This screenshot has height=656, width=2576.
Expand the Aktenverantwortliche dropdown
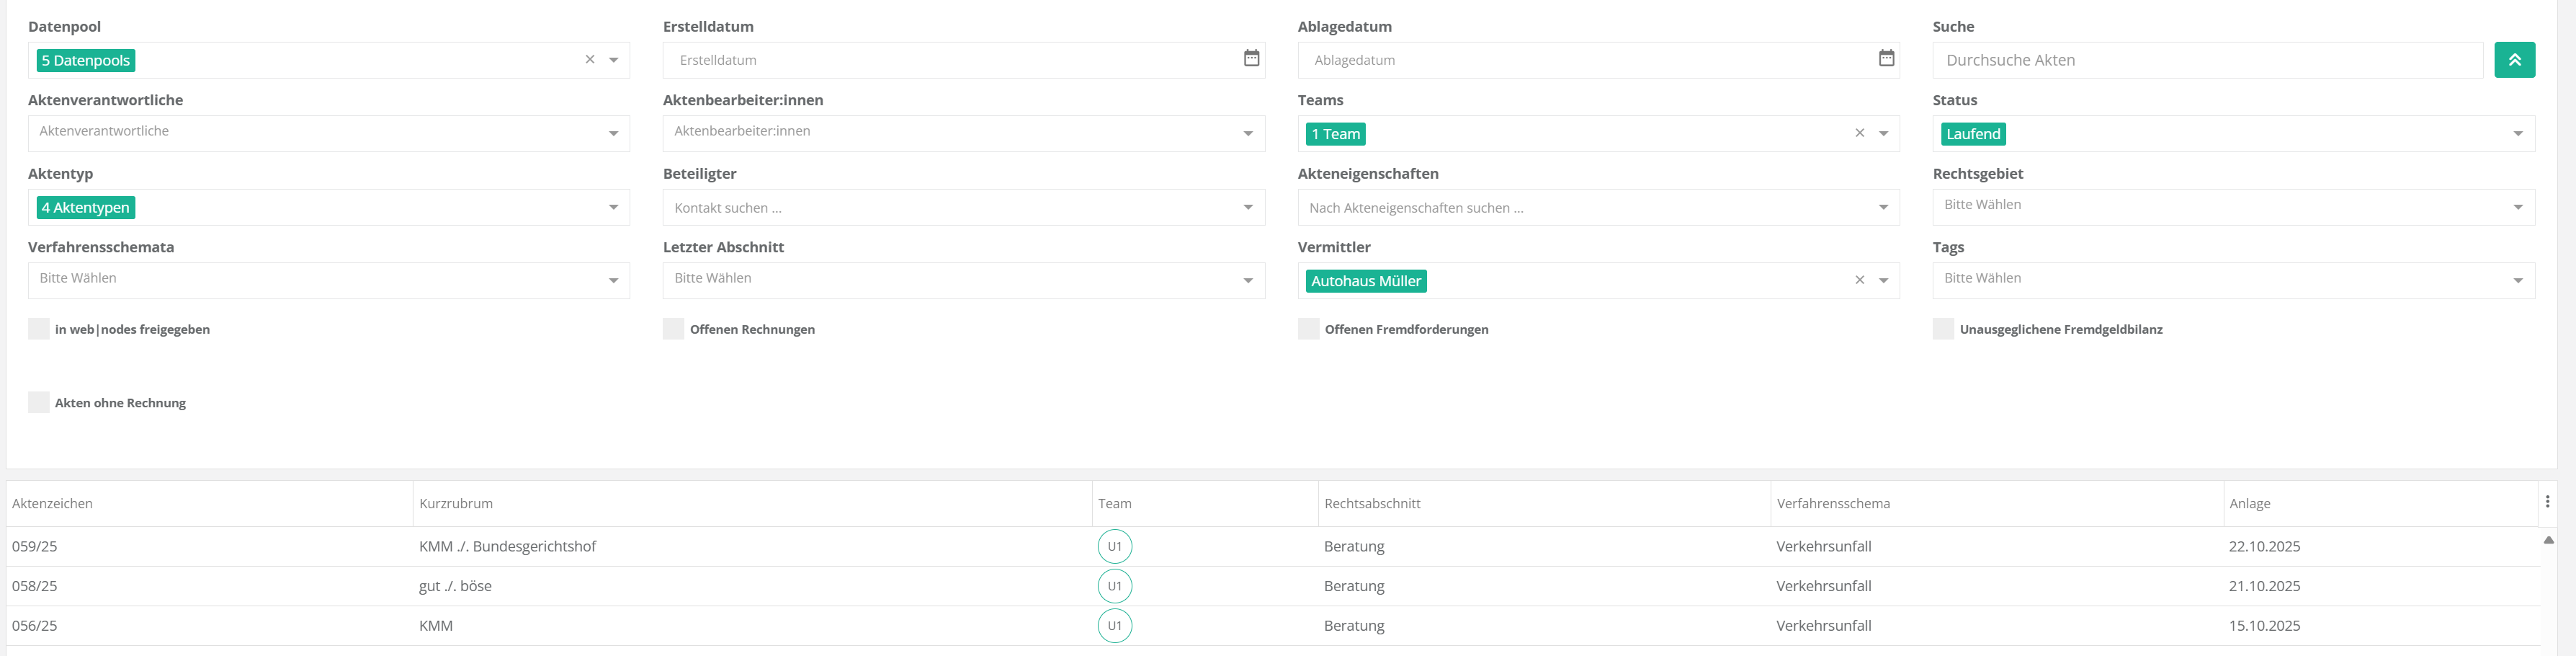pyautogui.click(x=613, y=134)
